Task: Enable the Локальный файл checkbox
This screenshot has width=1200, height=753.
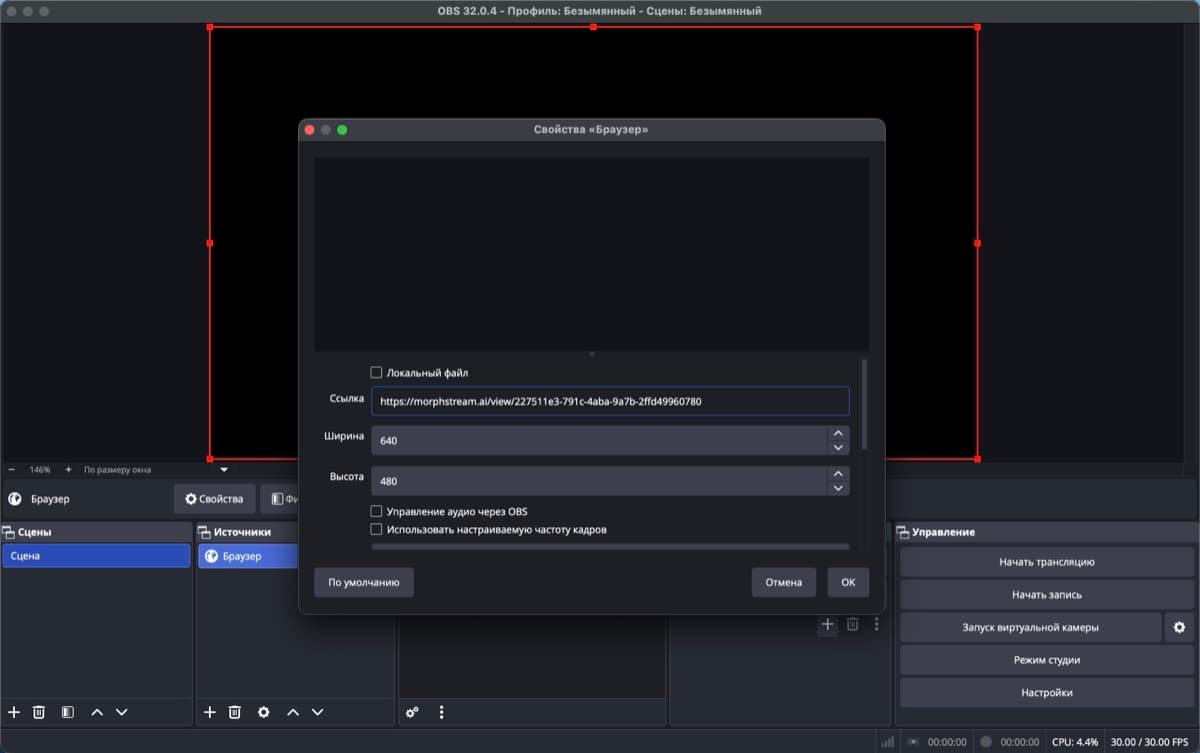Action: pos(376,372)
